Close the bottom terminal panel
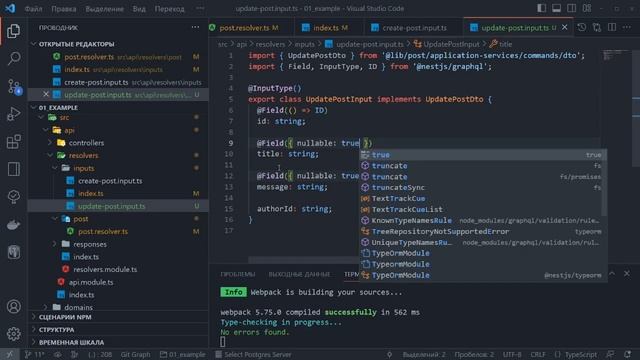640x360 pixels. [x=627, y=273]
